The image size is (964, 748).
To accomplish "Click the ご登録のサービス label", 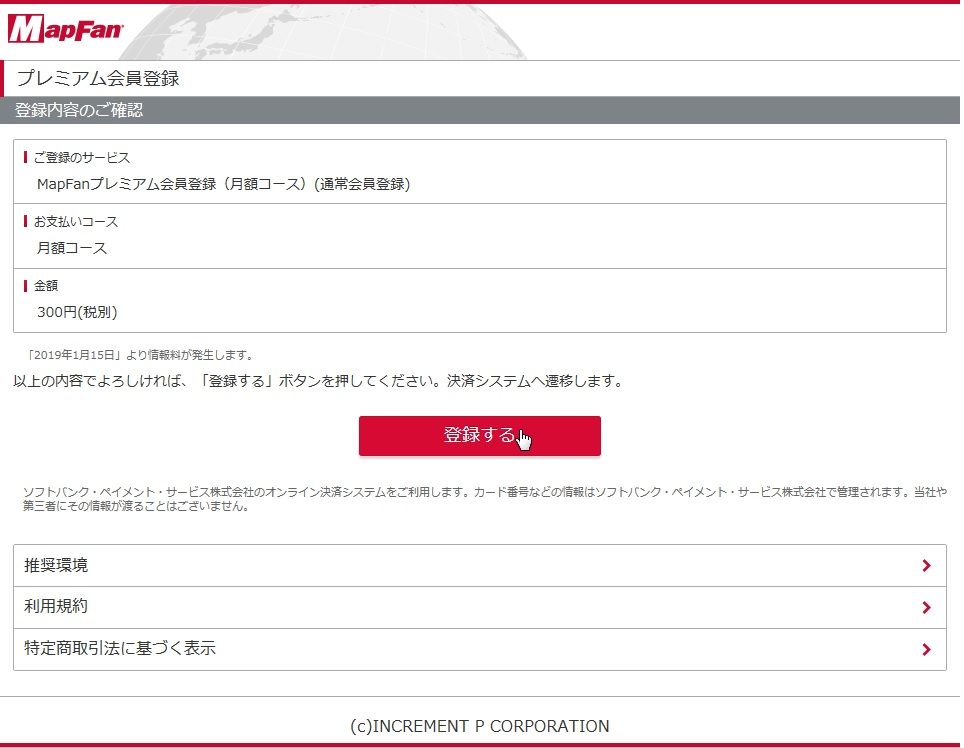I will pos(82,158).
